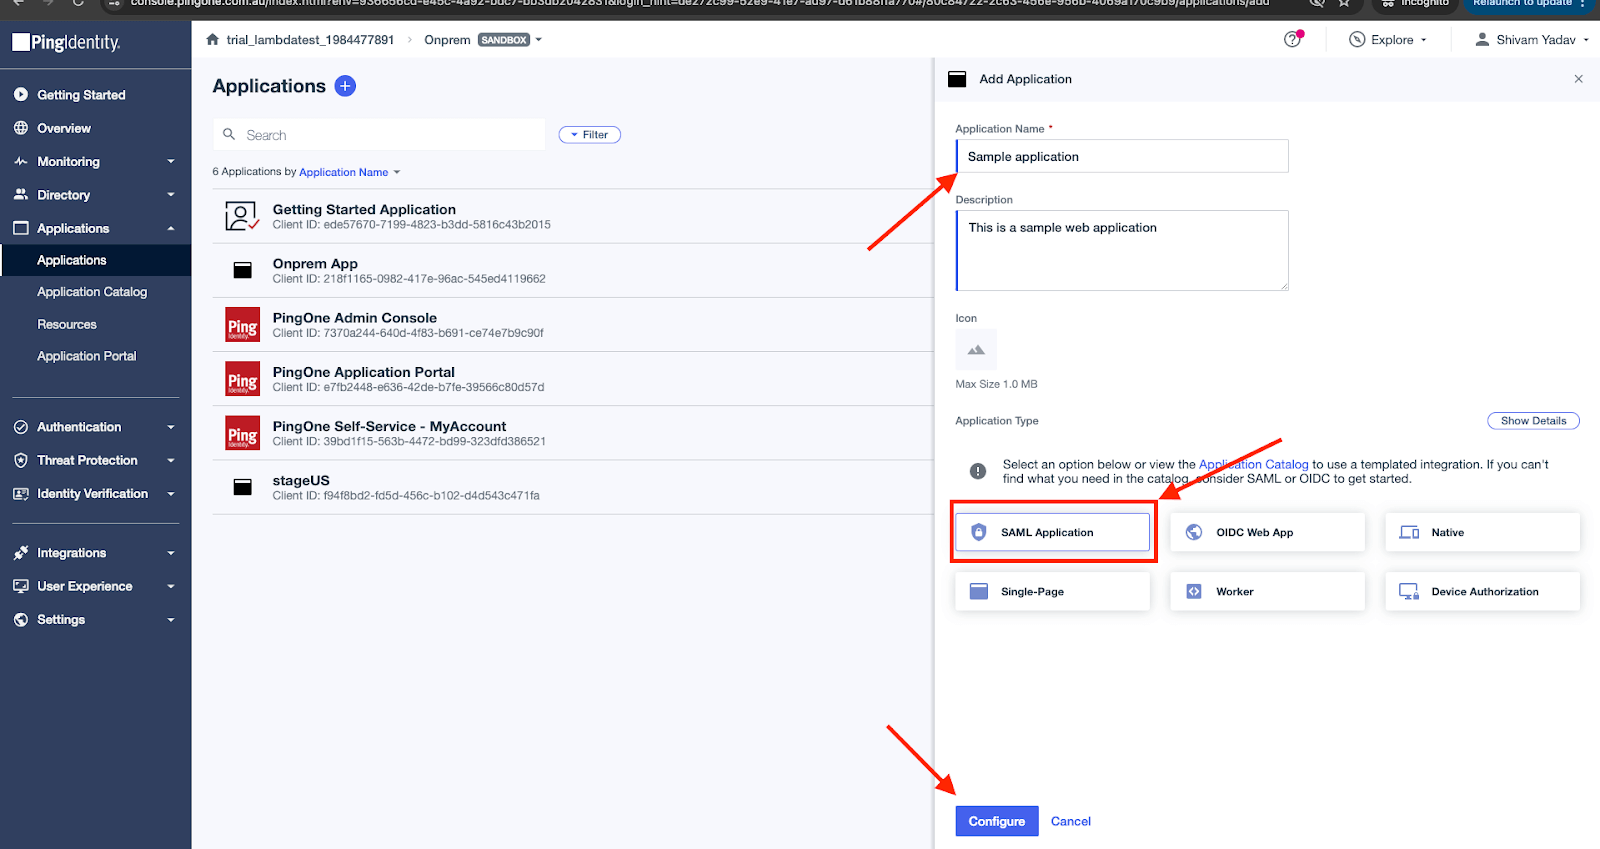Open the stageUS application row

pyautogui.click(x=573, y=487)
